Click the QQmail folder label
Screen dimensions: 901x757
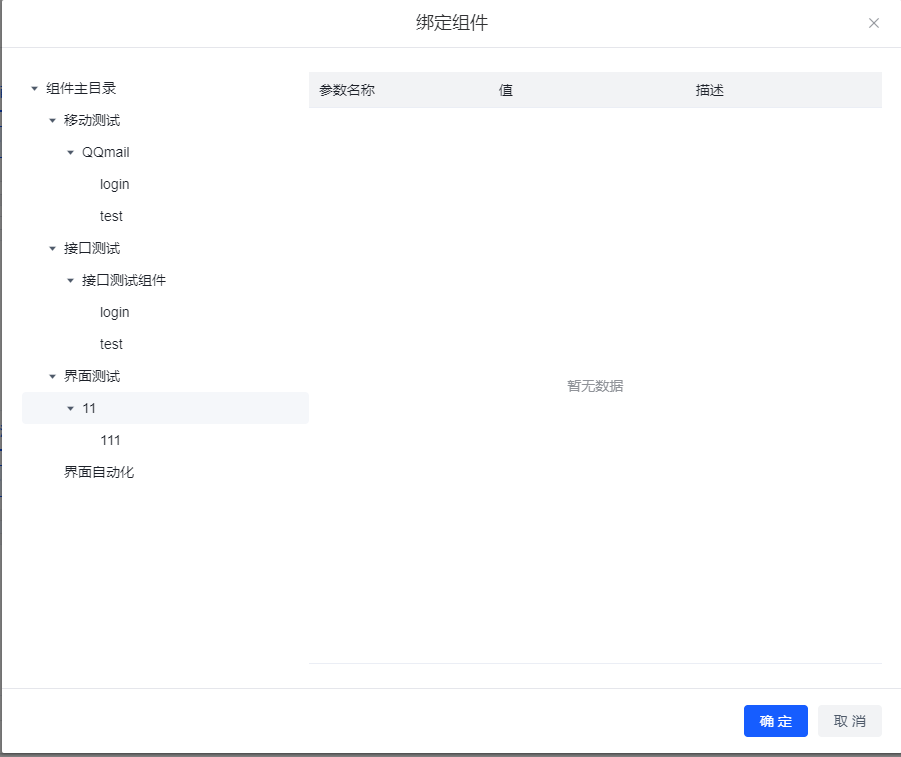tap(105, 152)
